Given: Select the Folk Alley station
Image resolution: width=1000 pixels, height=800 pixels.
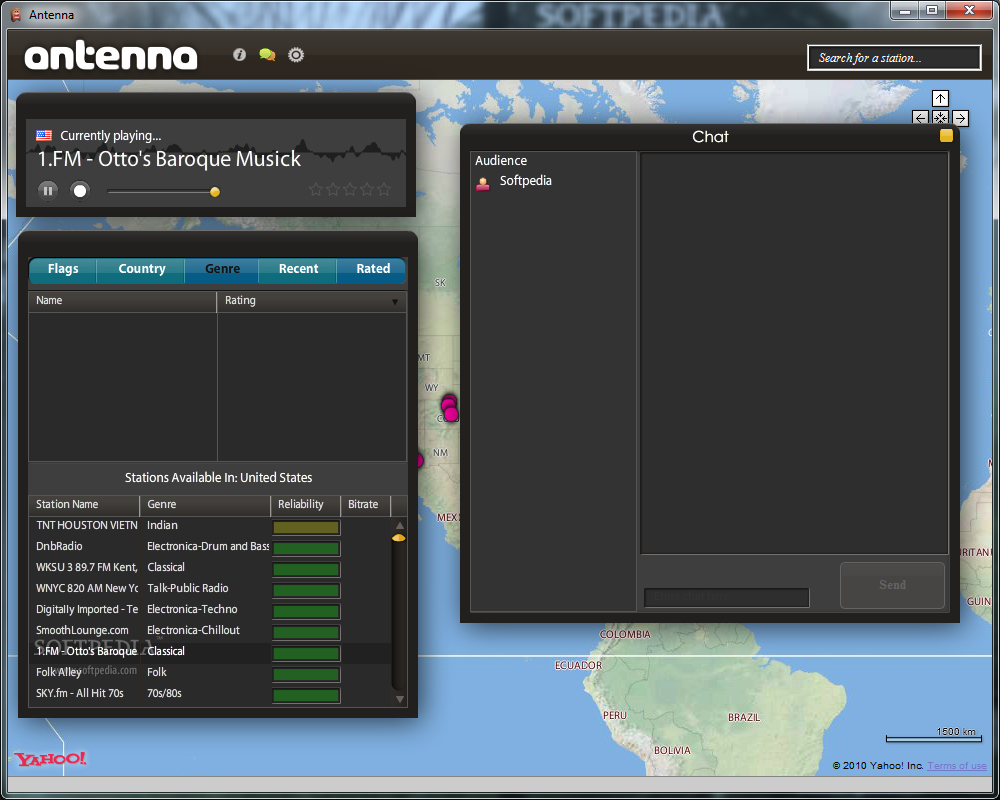Looking at the screenshot, I should (210, 673).
